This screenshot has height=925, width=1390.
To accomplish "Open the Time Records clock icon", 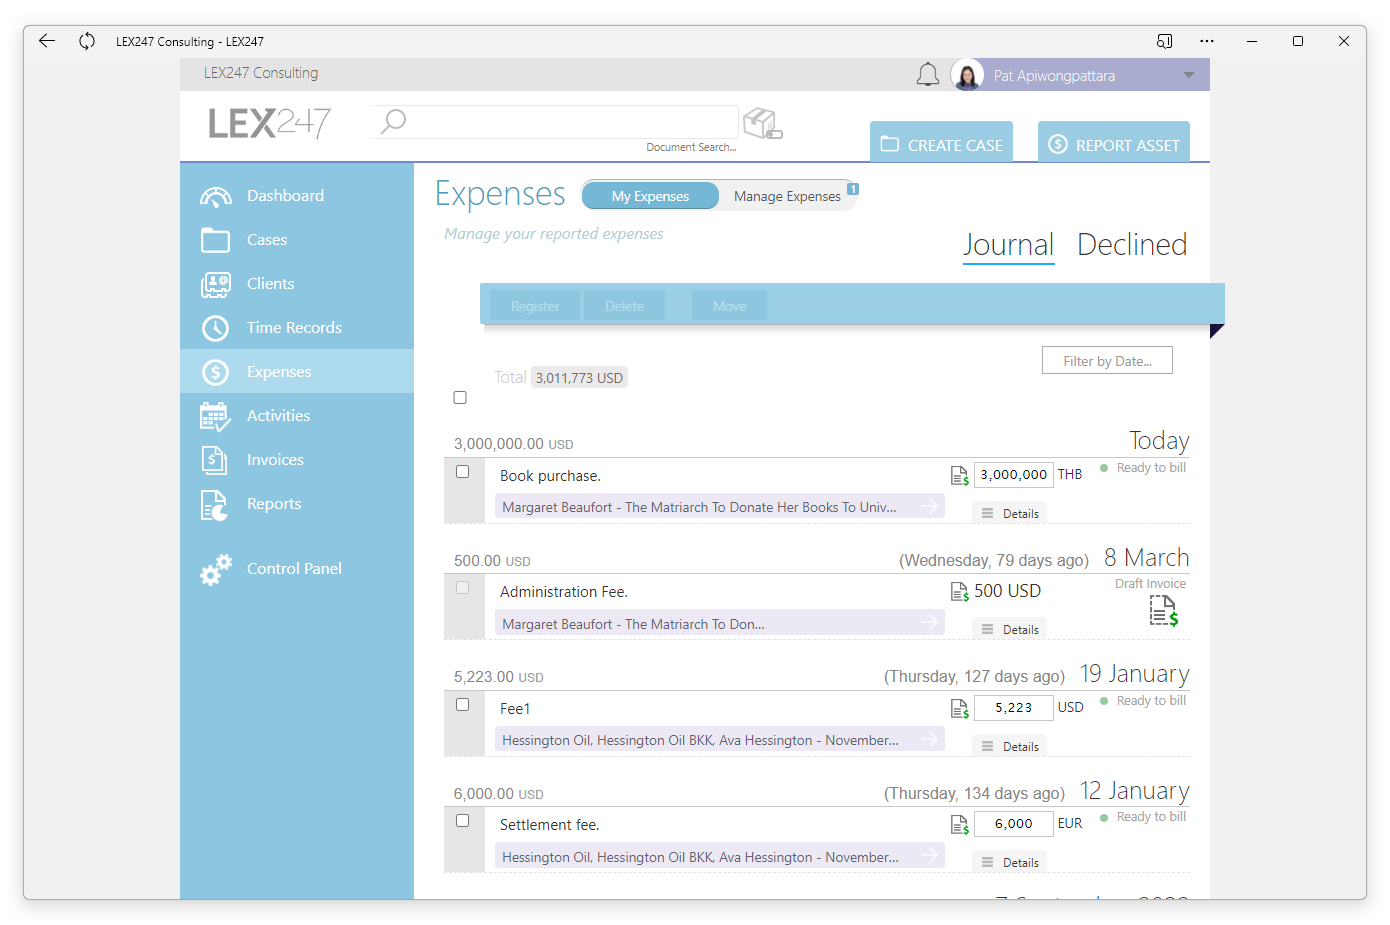I will pos(215,328).
